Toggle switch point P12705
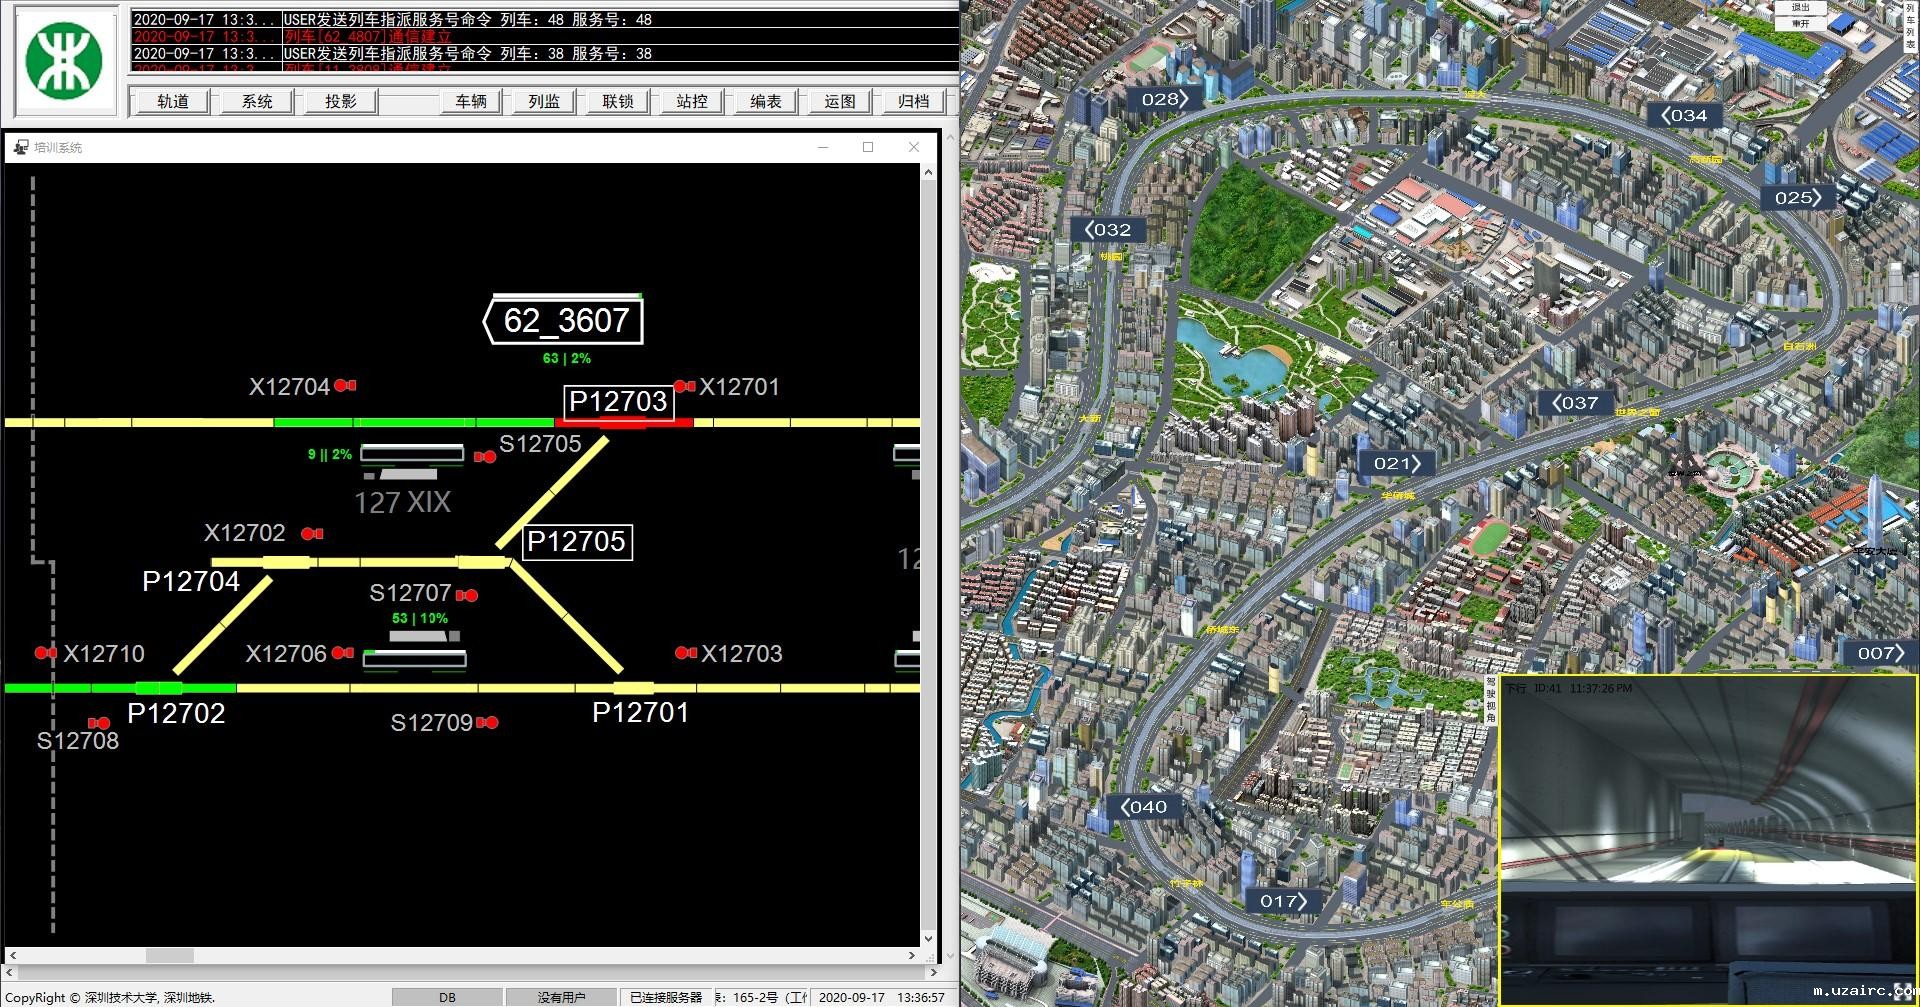 (x=577, y=542)
